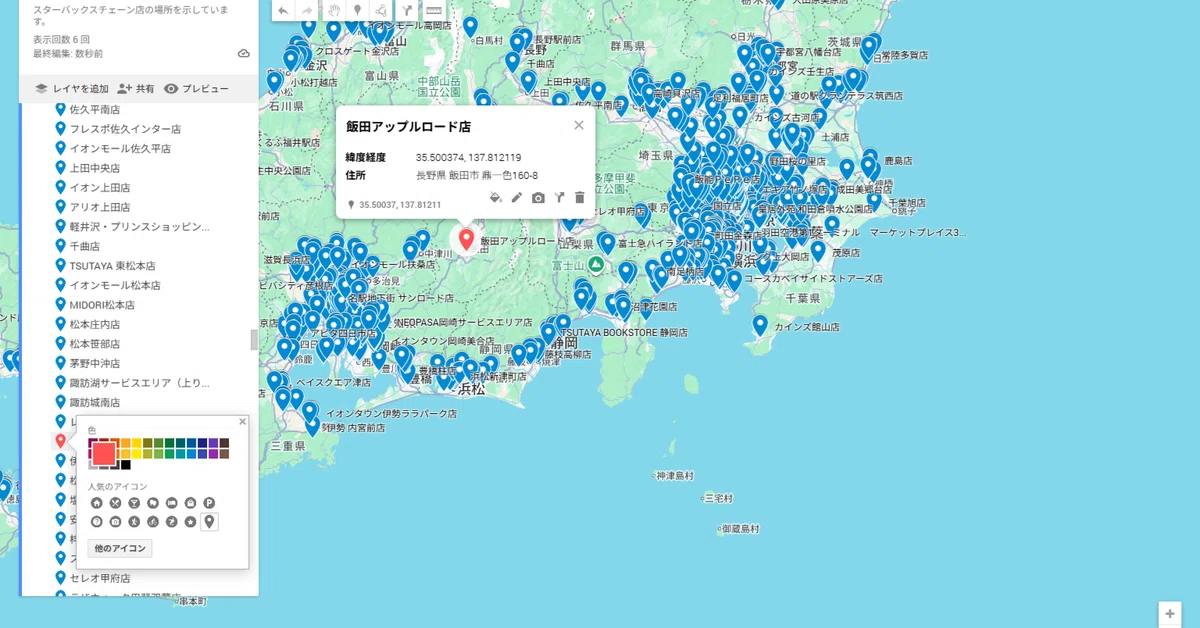Pick the black color swatch
Screen dimensions: 1200x628
[125, 464]
